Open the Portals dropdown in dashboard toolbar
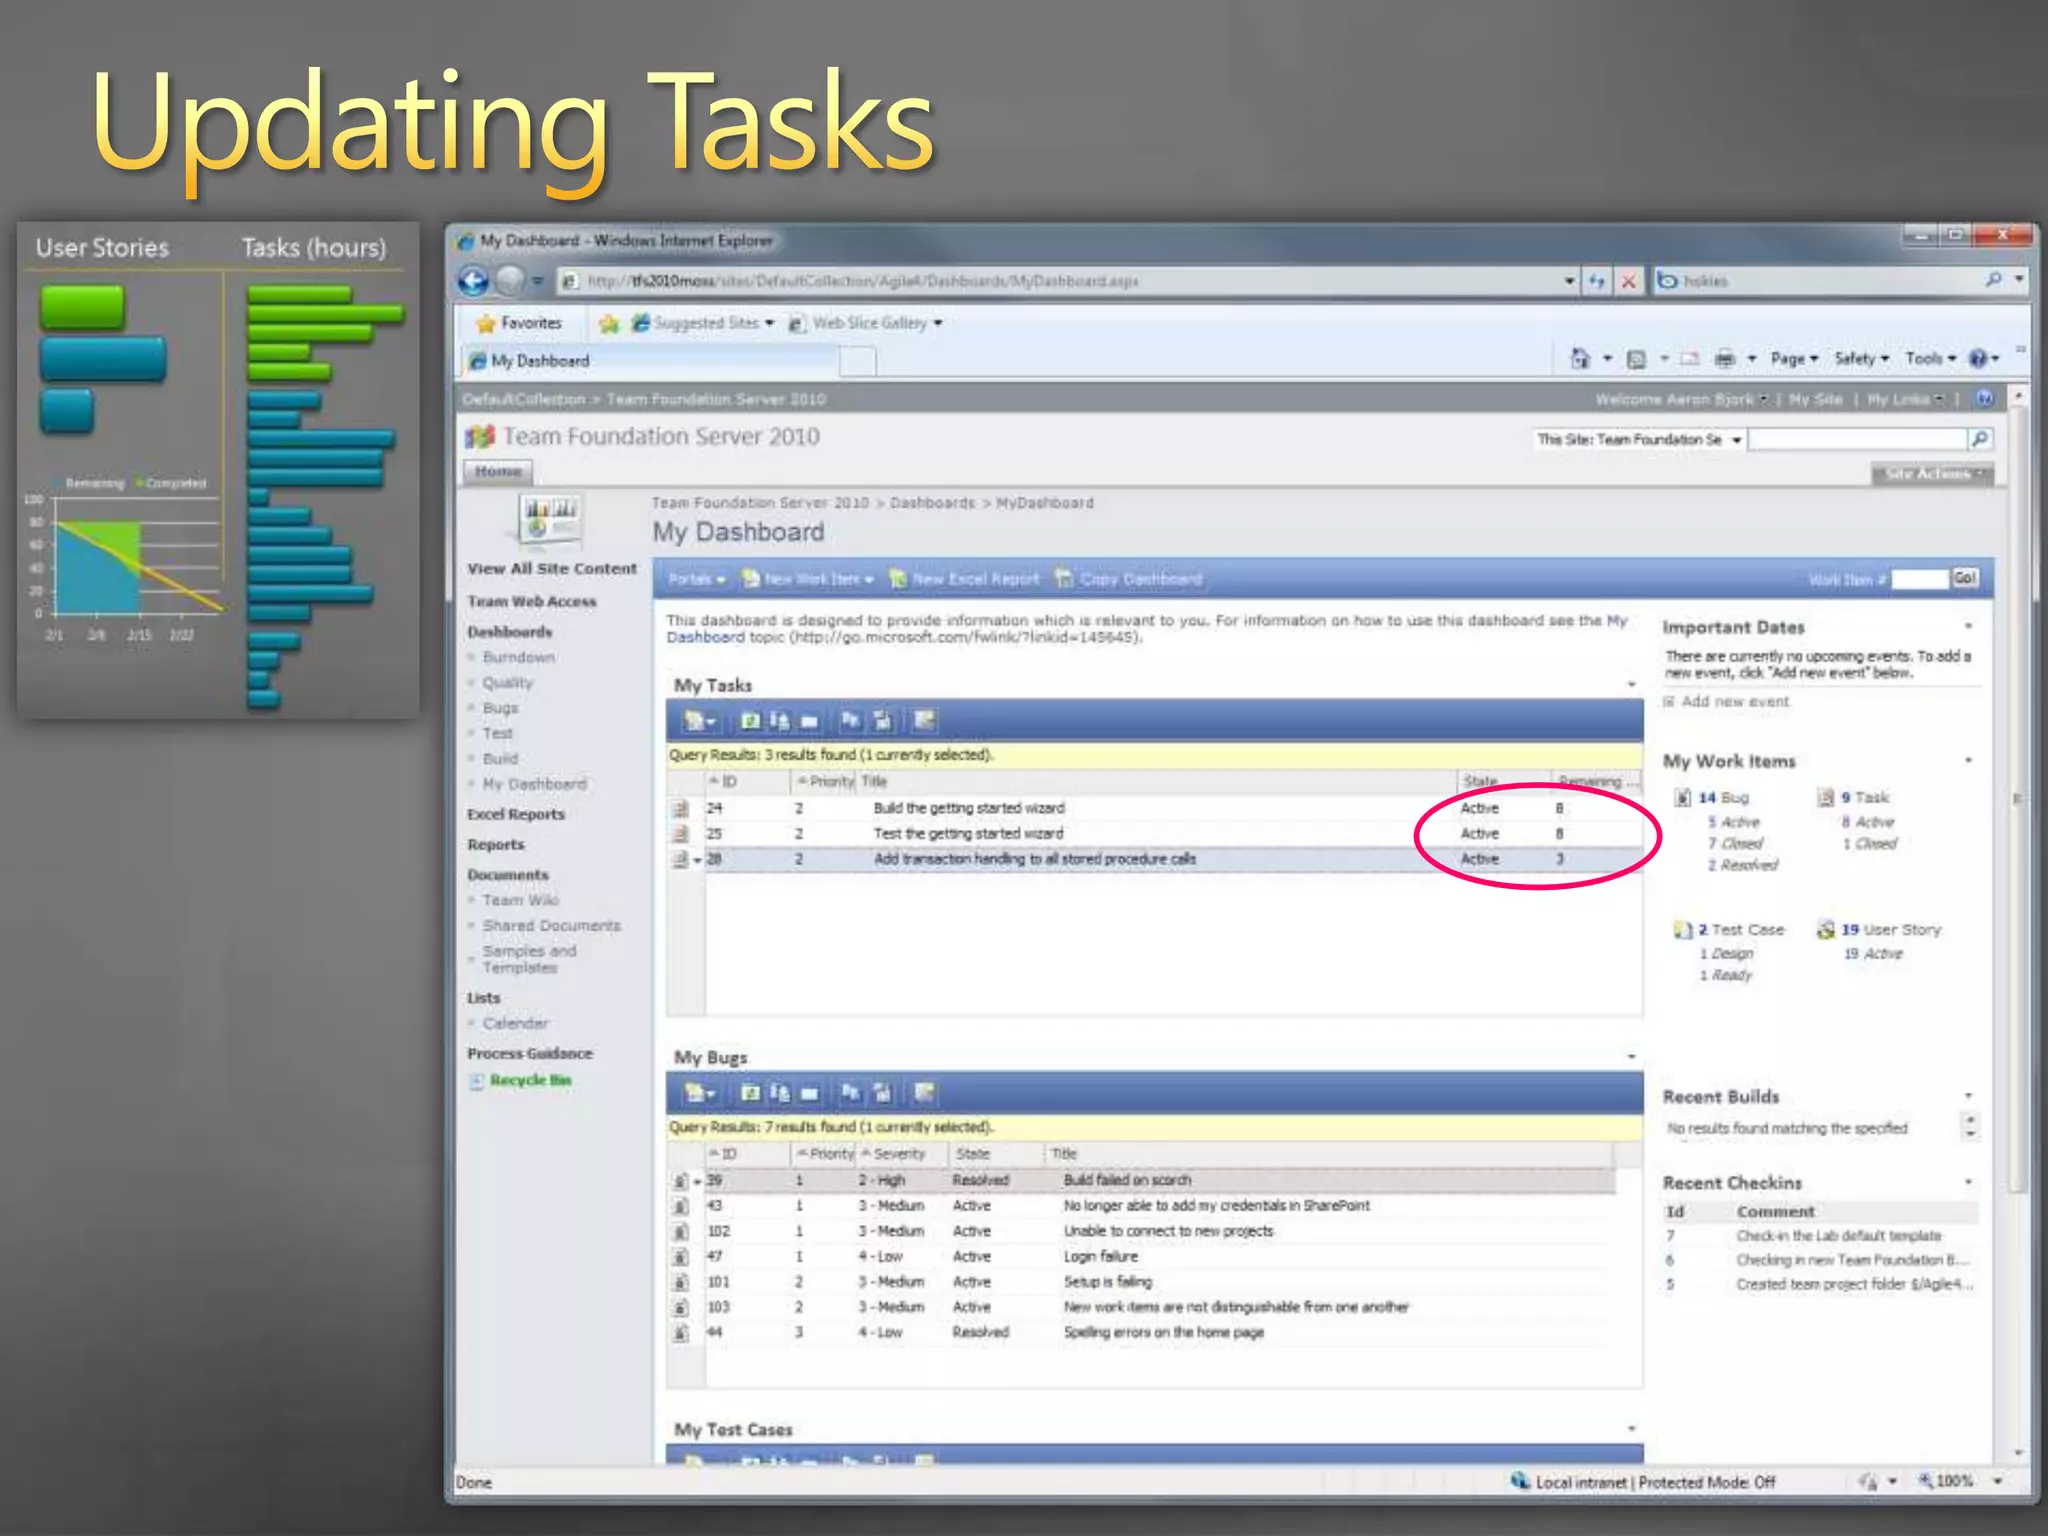 (696, 579)
